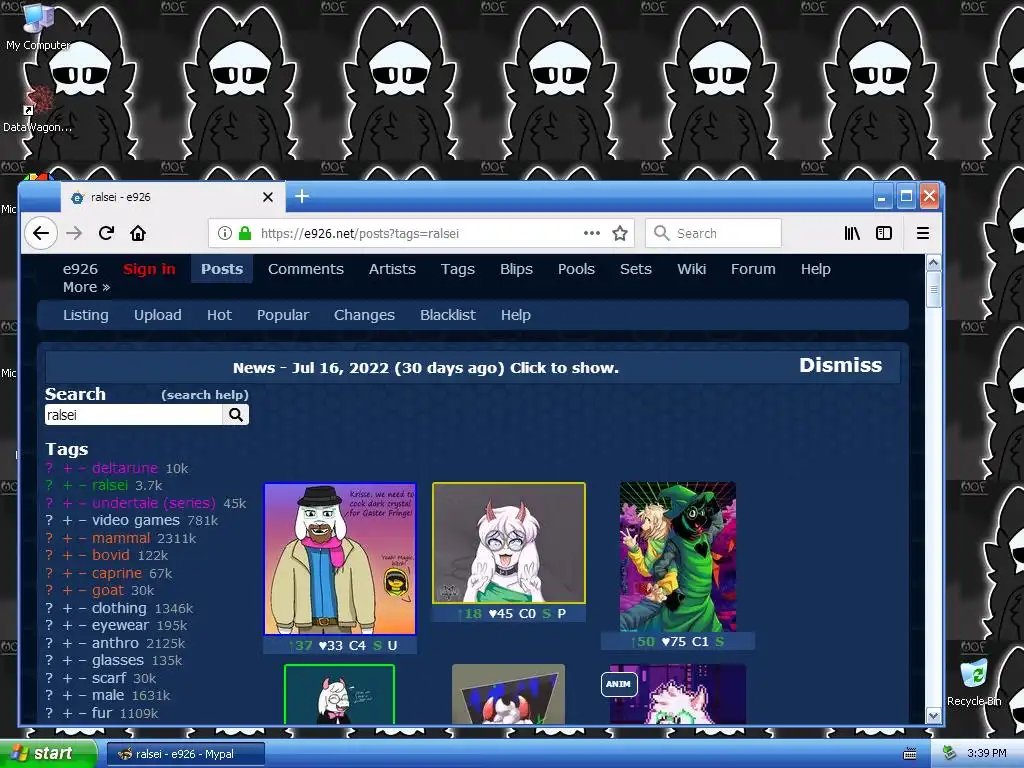
Task: Open the '(search help)' link
Action: (205, 394)
